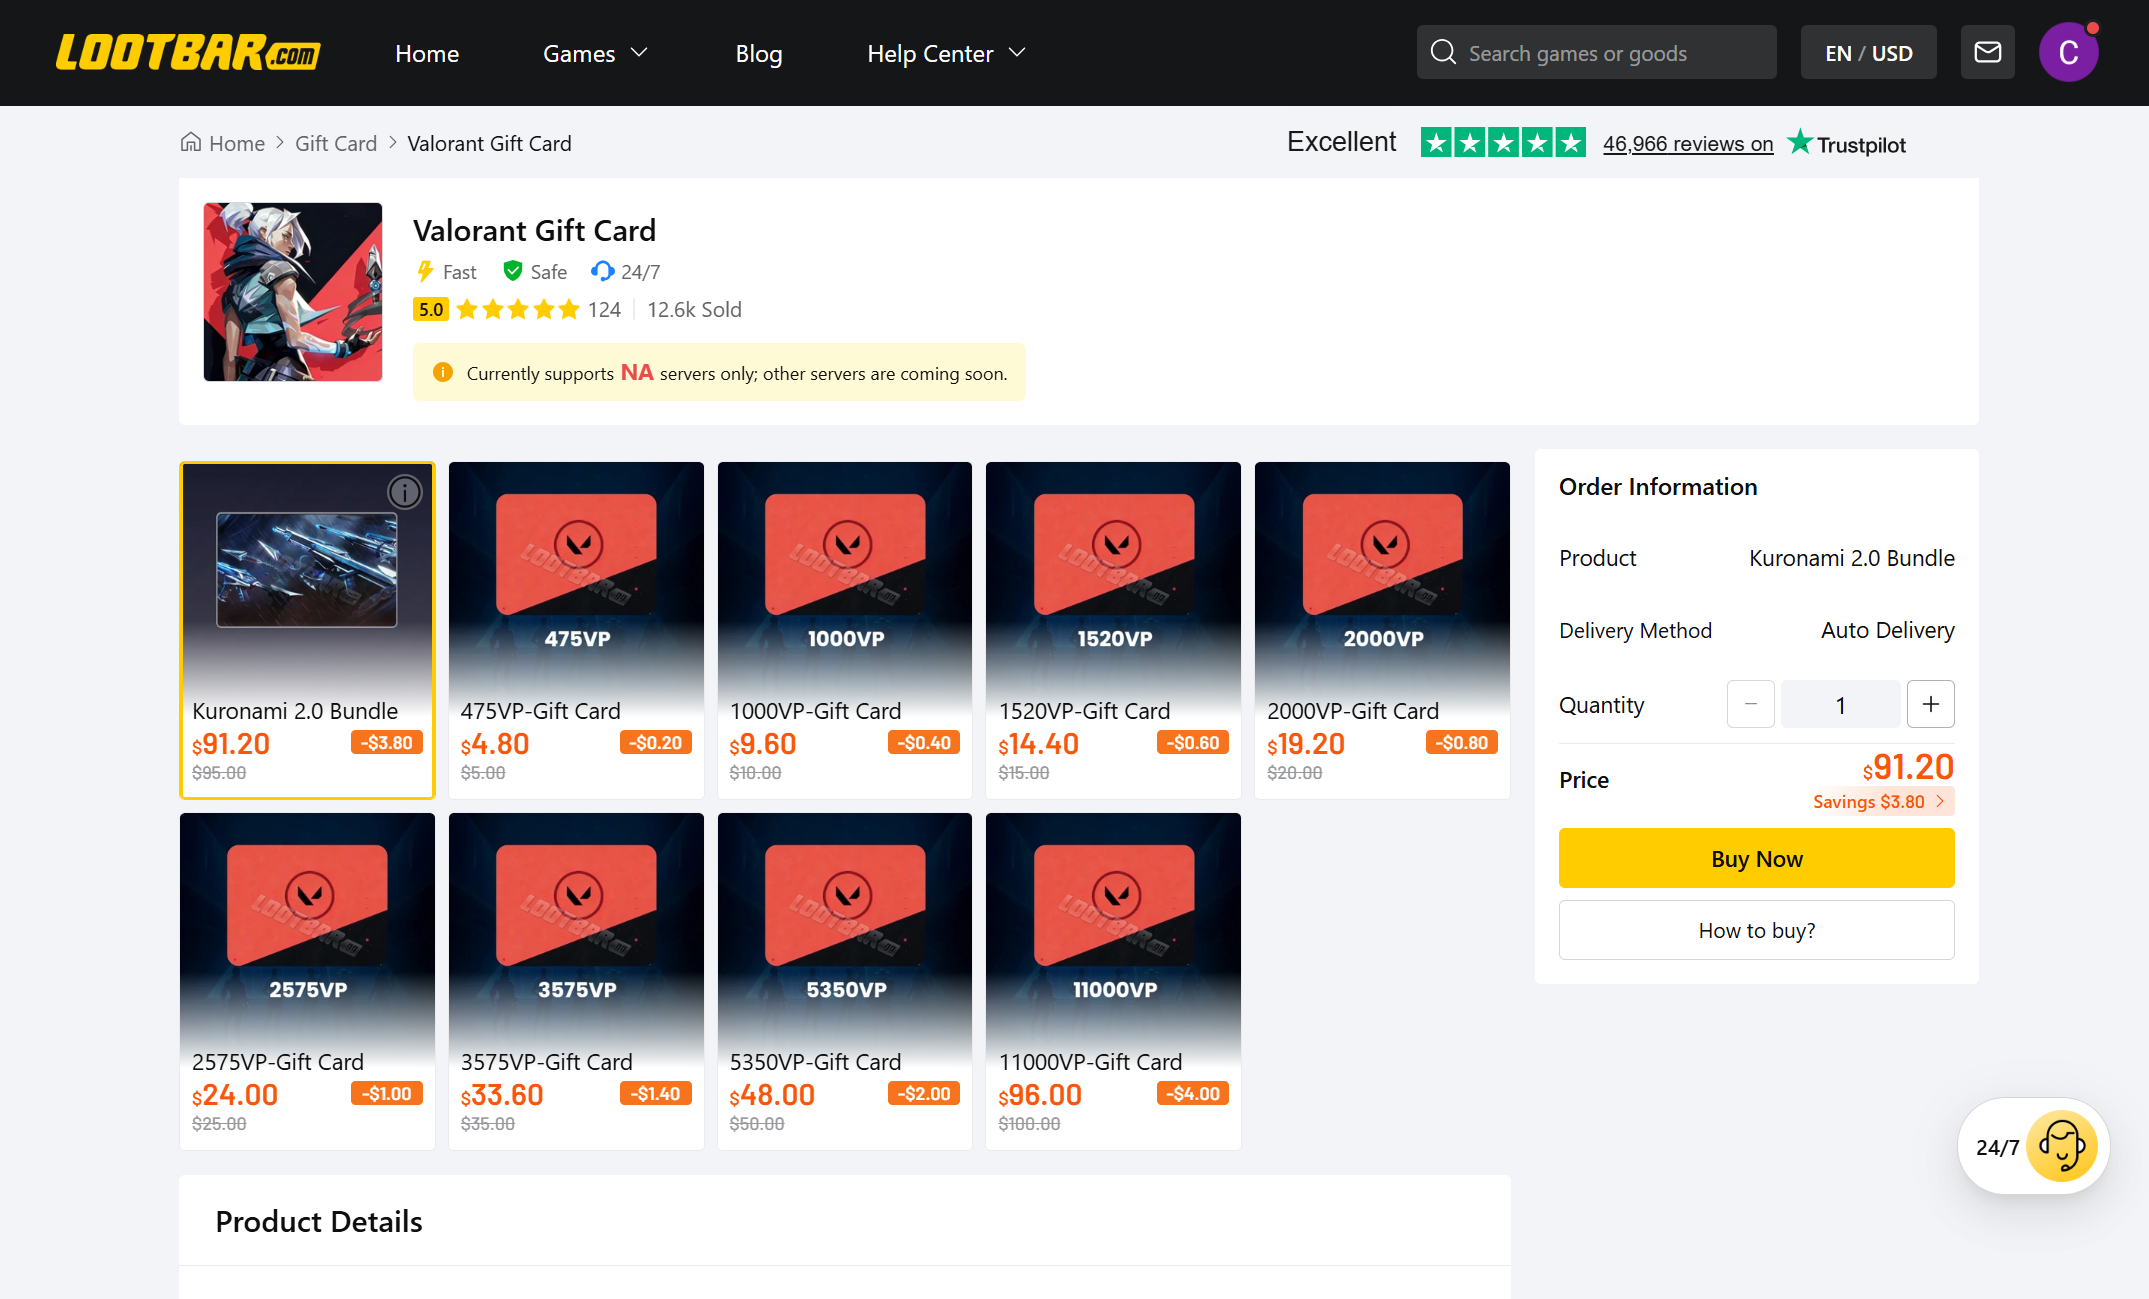Click the Fast lightning icon
This screenshot has width=2149, height=1299.
425,271
